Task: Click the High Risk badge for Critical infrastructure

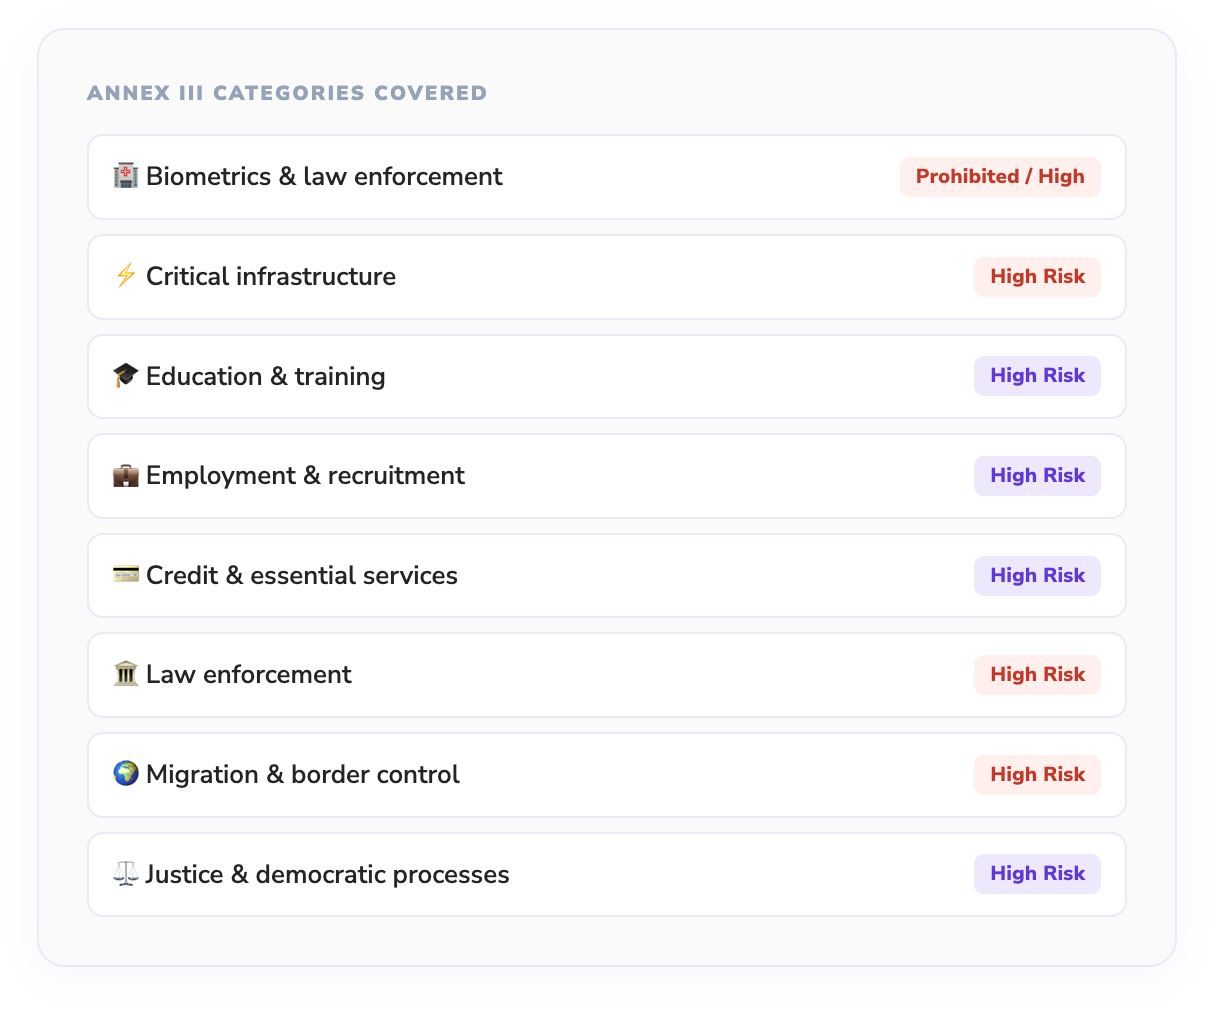Action: click(x=1037, y=277)
